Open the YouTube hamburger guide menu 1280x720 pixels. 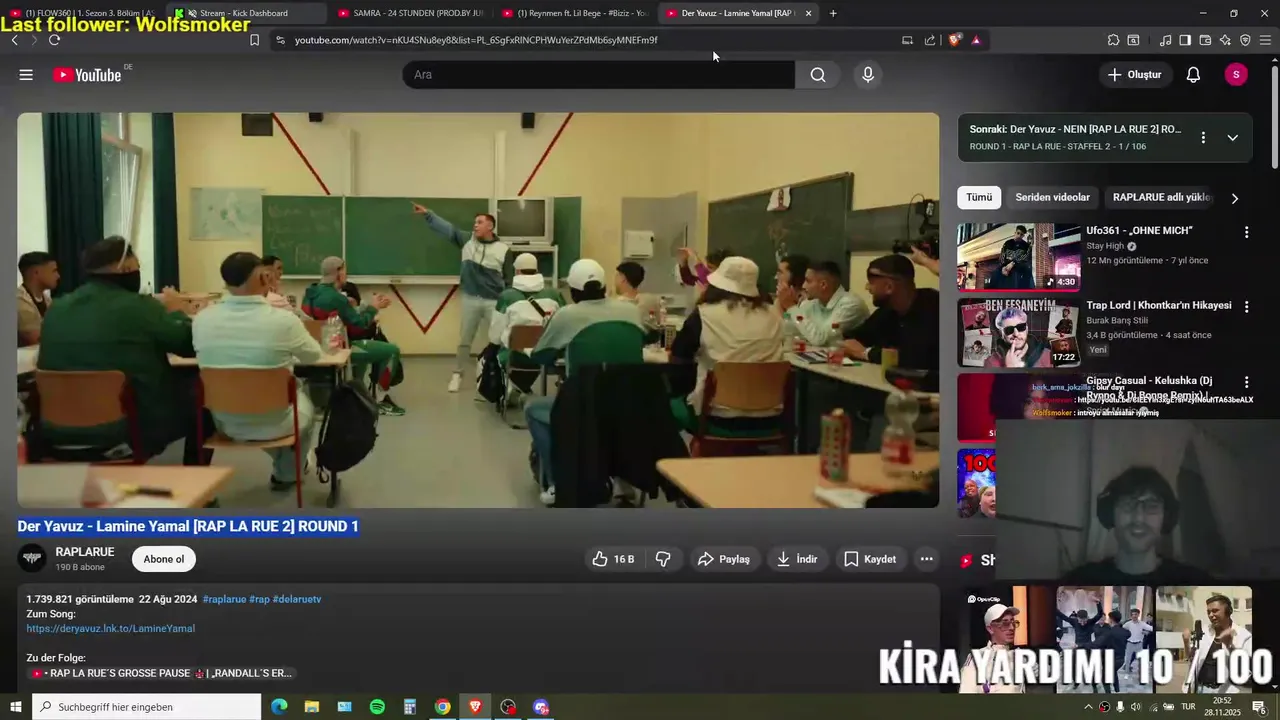(26, 75)
